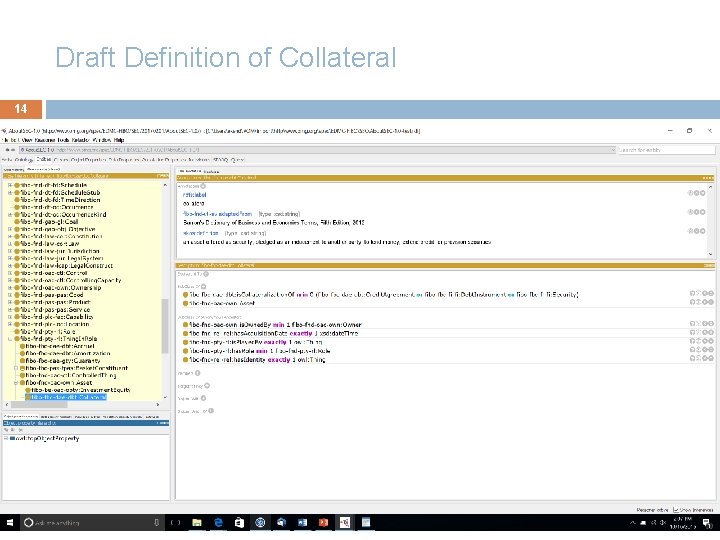Open the Window menu
This screenshot has width=720, height=540.
tap(102, 140)
